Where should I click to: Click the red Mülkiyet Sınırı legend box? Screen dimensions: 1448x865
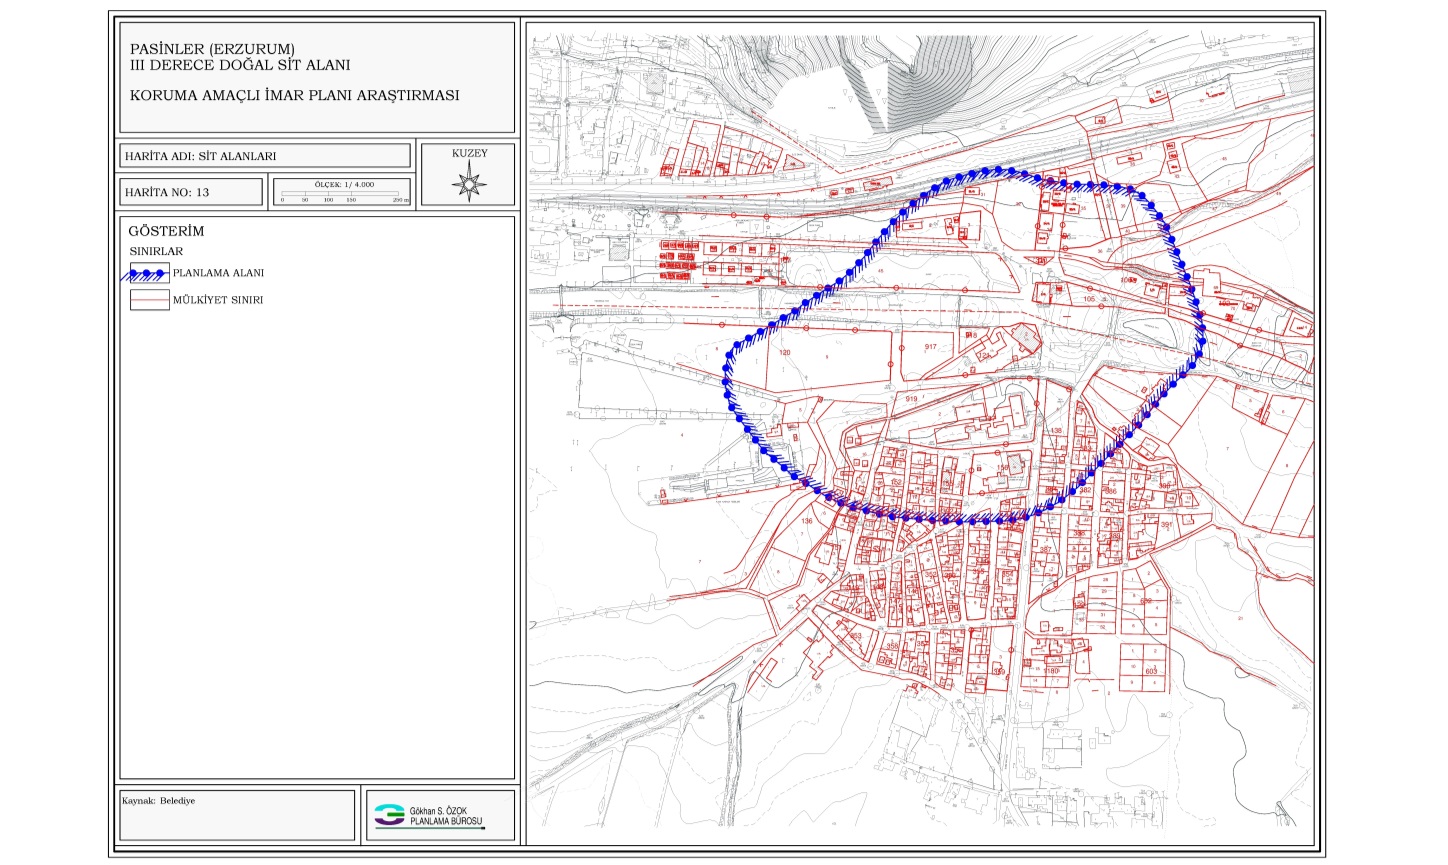pos(149,300)
